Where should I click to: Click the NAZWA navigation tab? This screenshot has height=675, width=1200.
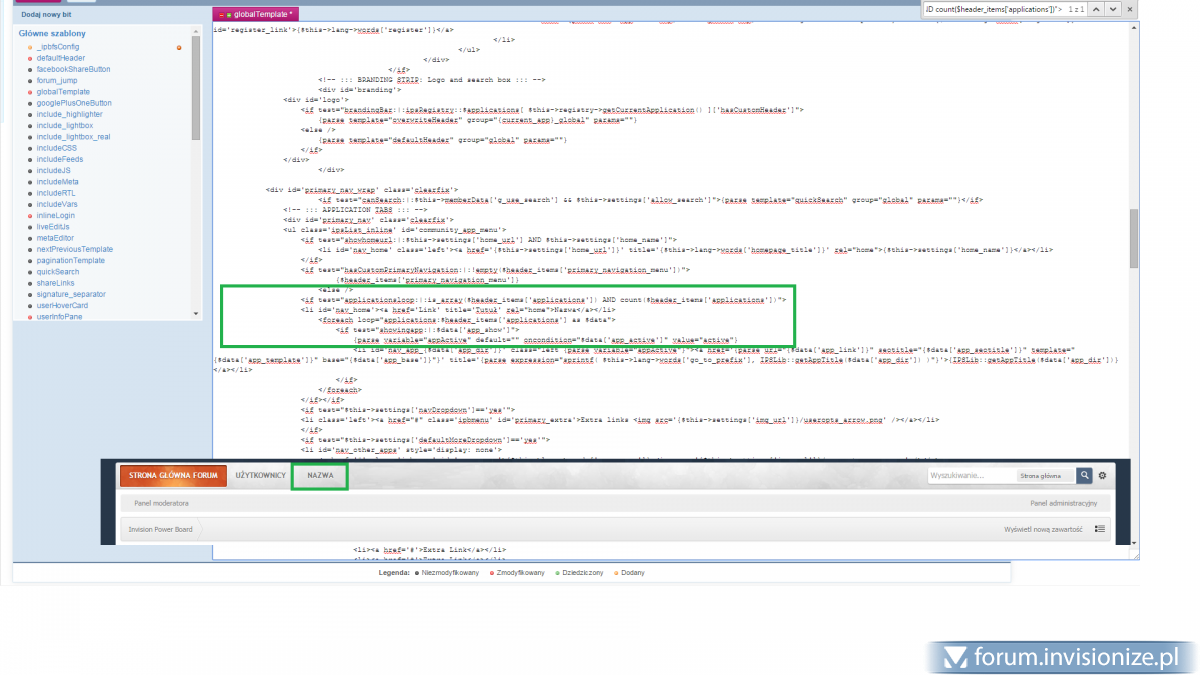tap(320, 476)
